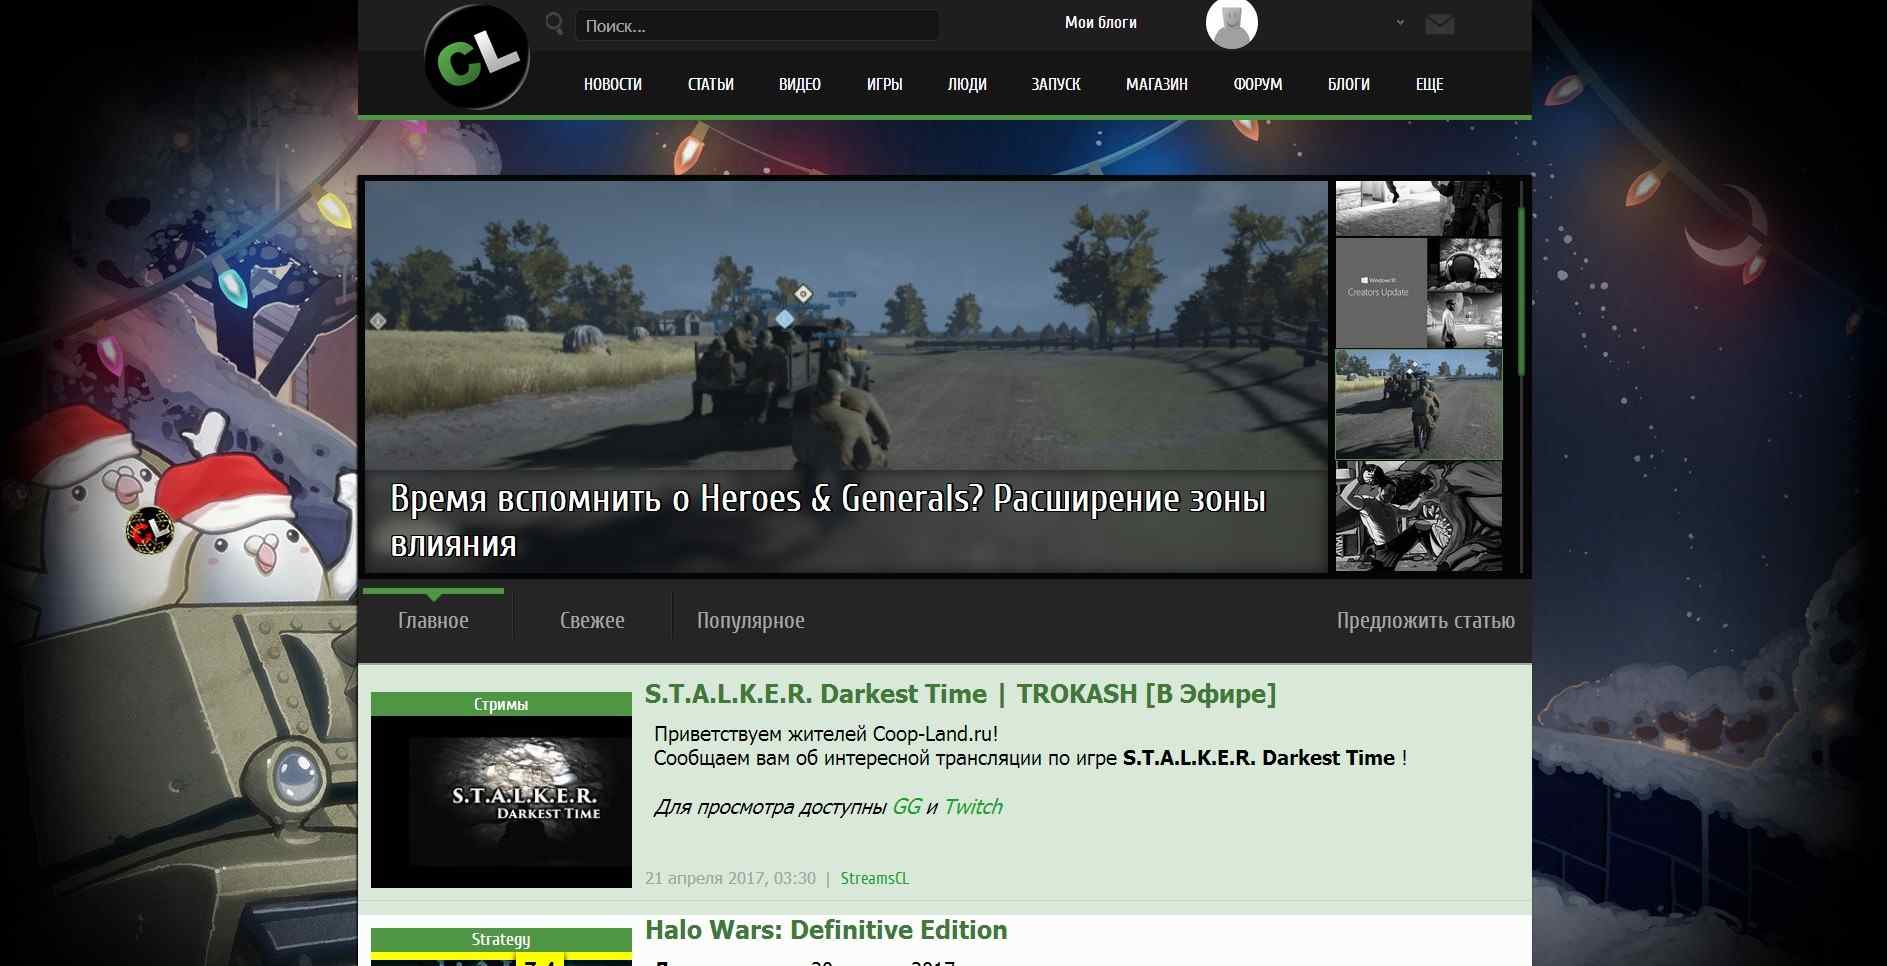Open the S.T.A.L.K.E.R. Darkest Time stream title

[960, 694]
